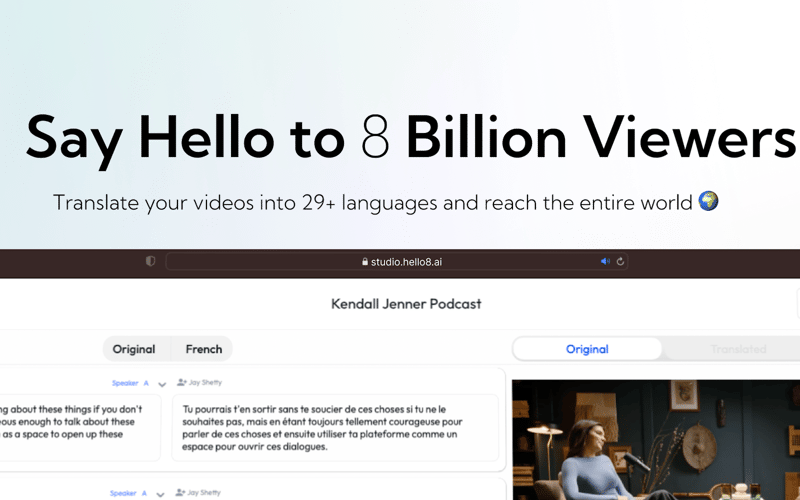
Task: Expand the Speaker A chevron above the 'Tu pourrais' segment
Action: (162, 384)
